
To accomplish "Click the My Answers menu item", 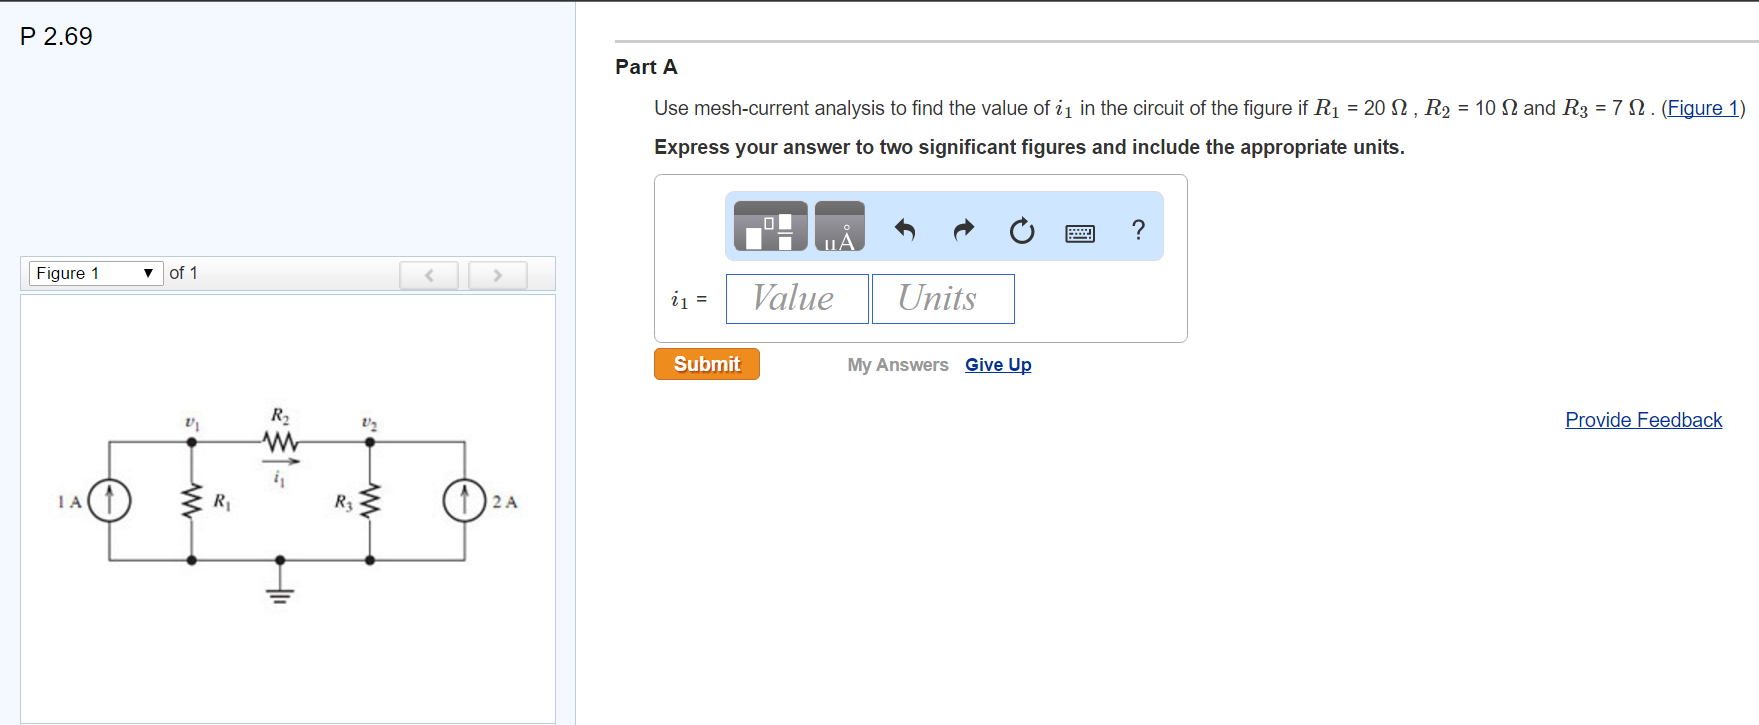I will click(897, 364).
